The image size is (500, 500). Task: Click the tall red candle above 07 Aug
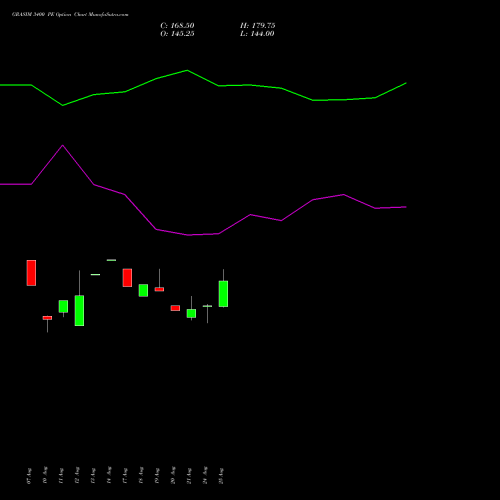[31, 273]
